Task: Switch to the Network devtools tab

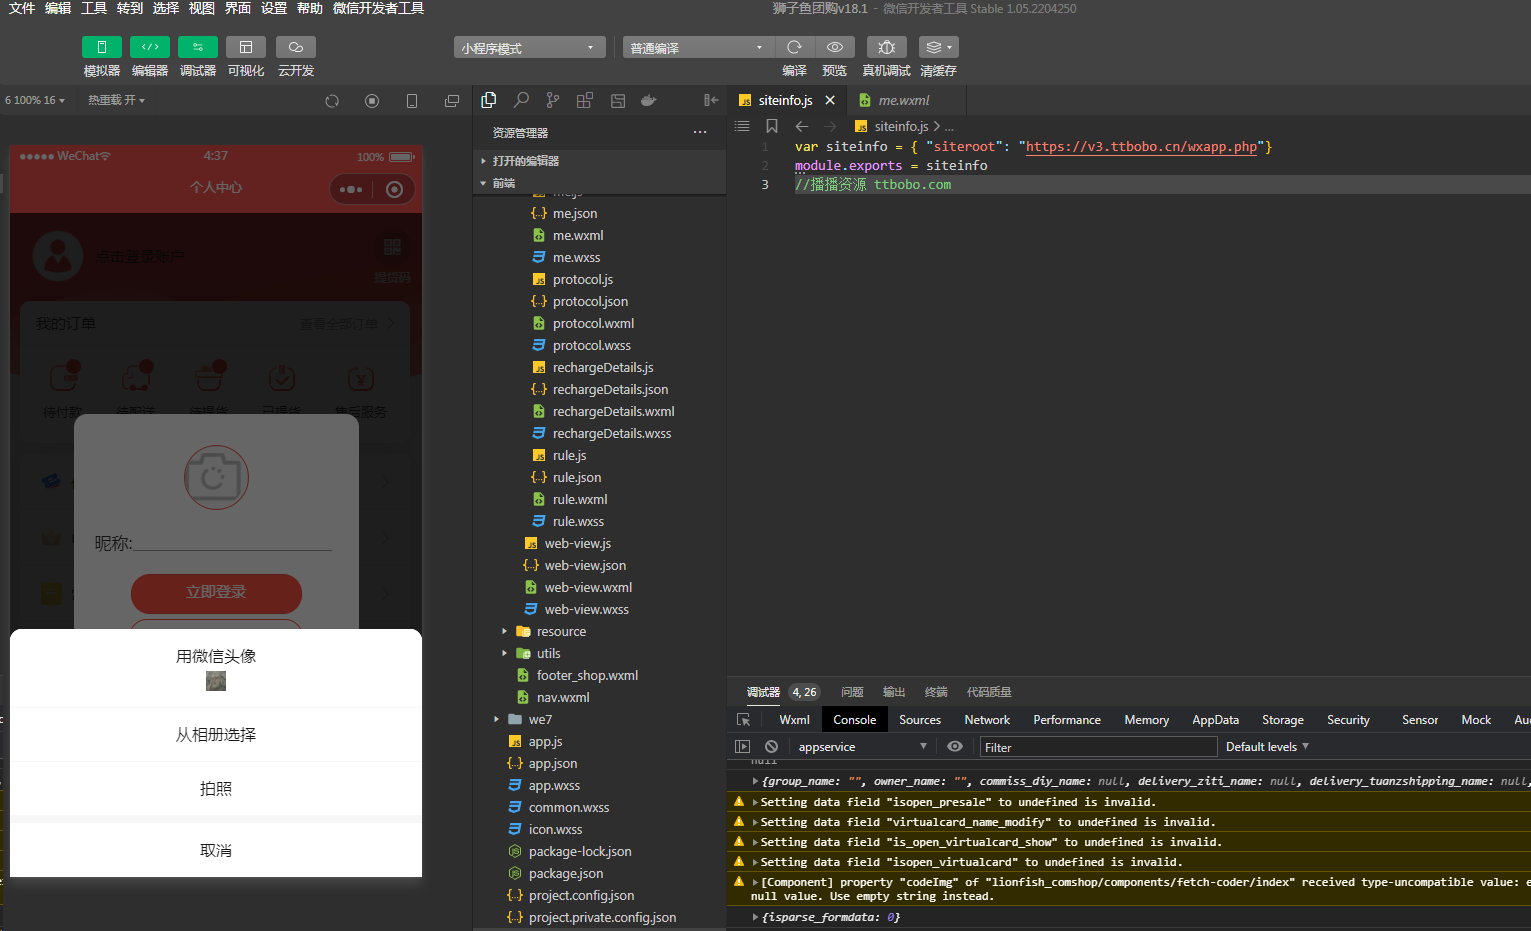Action: [x=987, y=719]
